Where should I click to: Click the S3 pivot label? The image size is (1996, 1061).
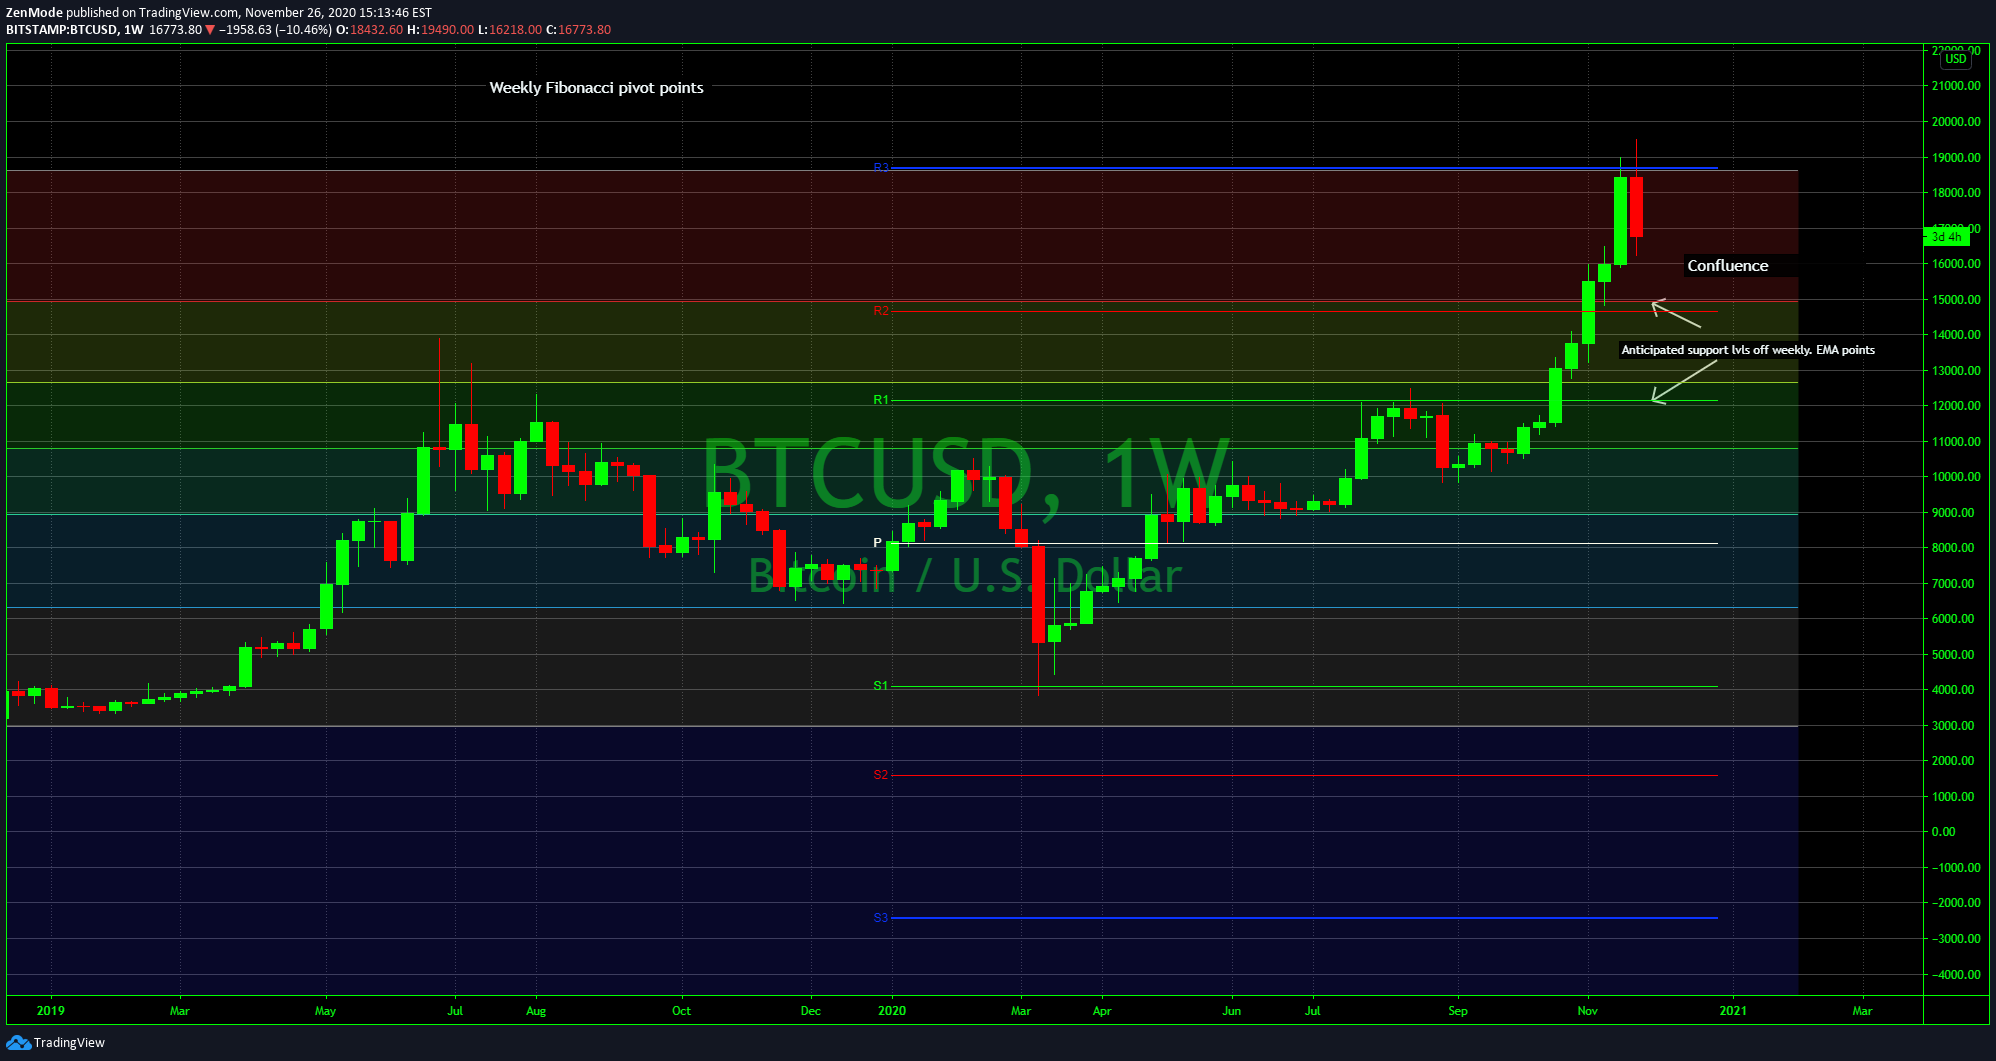click(x=881, y=918)
